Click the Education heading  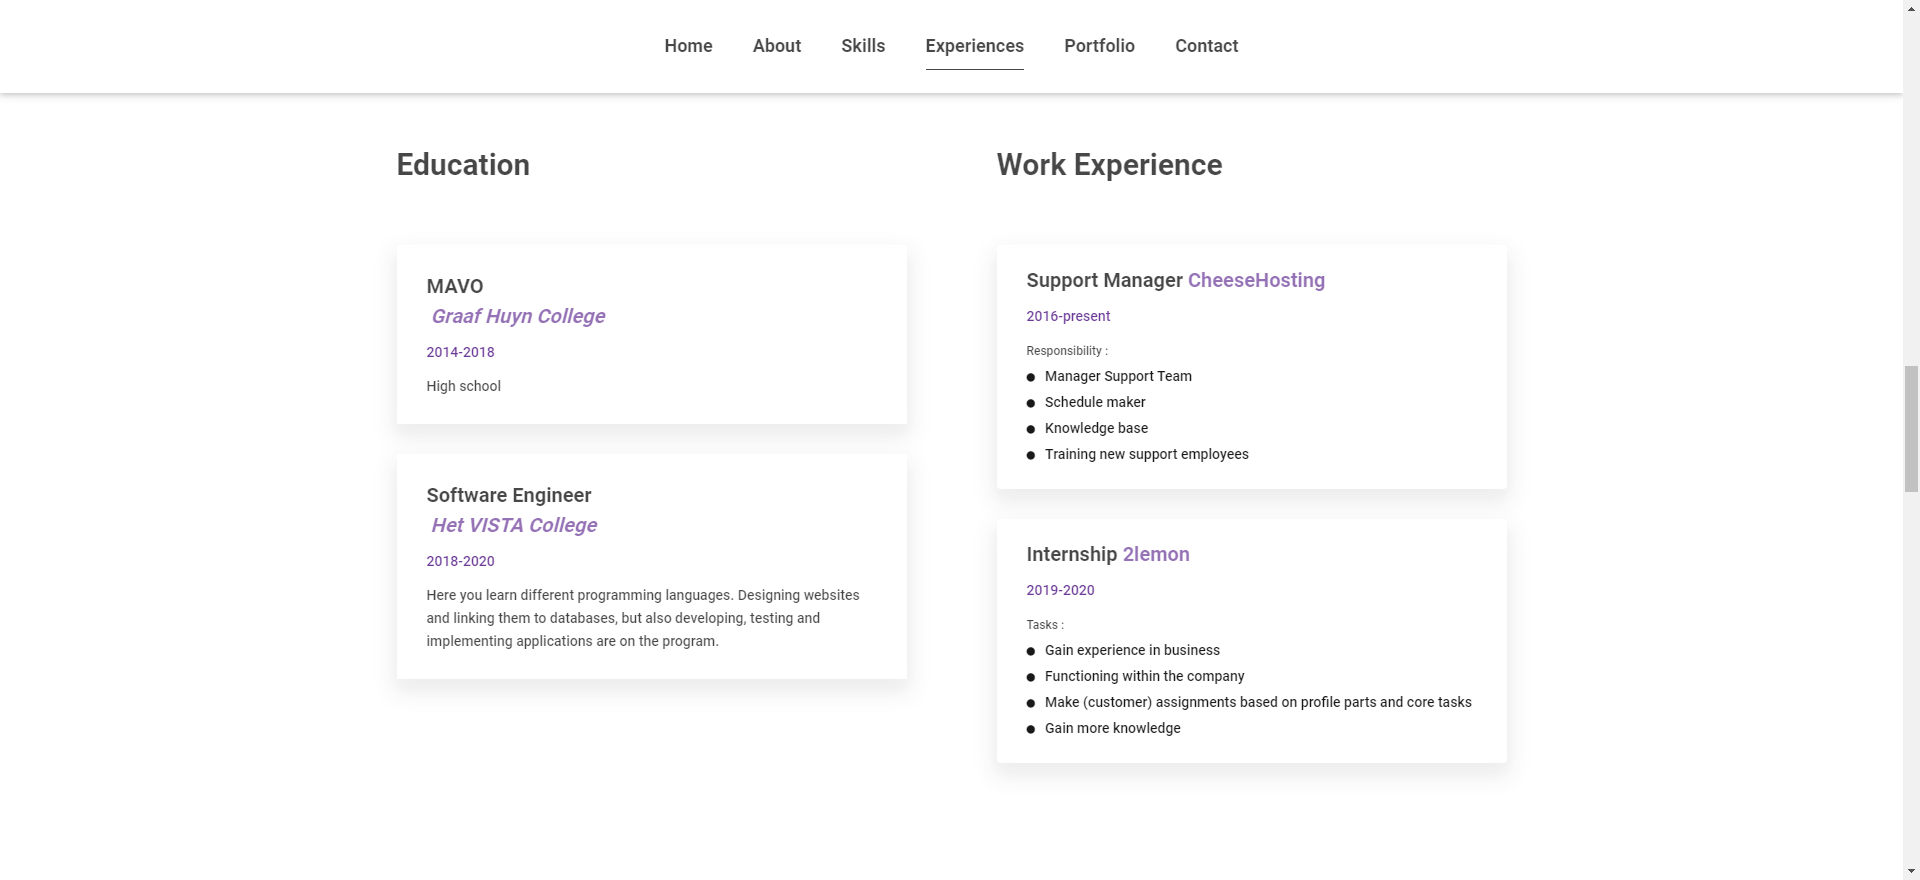coord(463,165)
